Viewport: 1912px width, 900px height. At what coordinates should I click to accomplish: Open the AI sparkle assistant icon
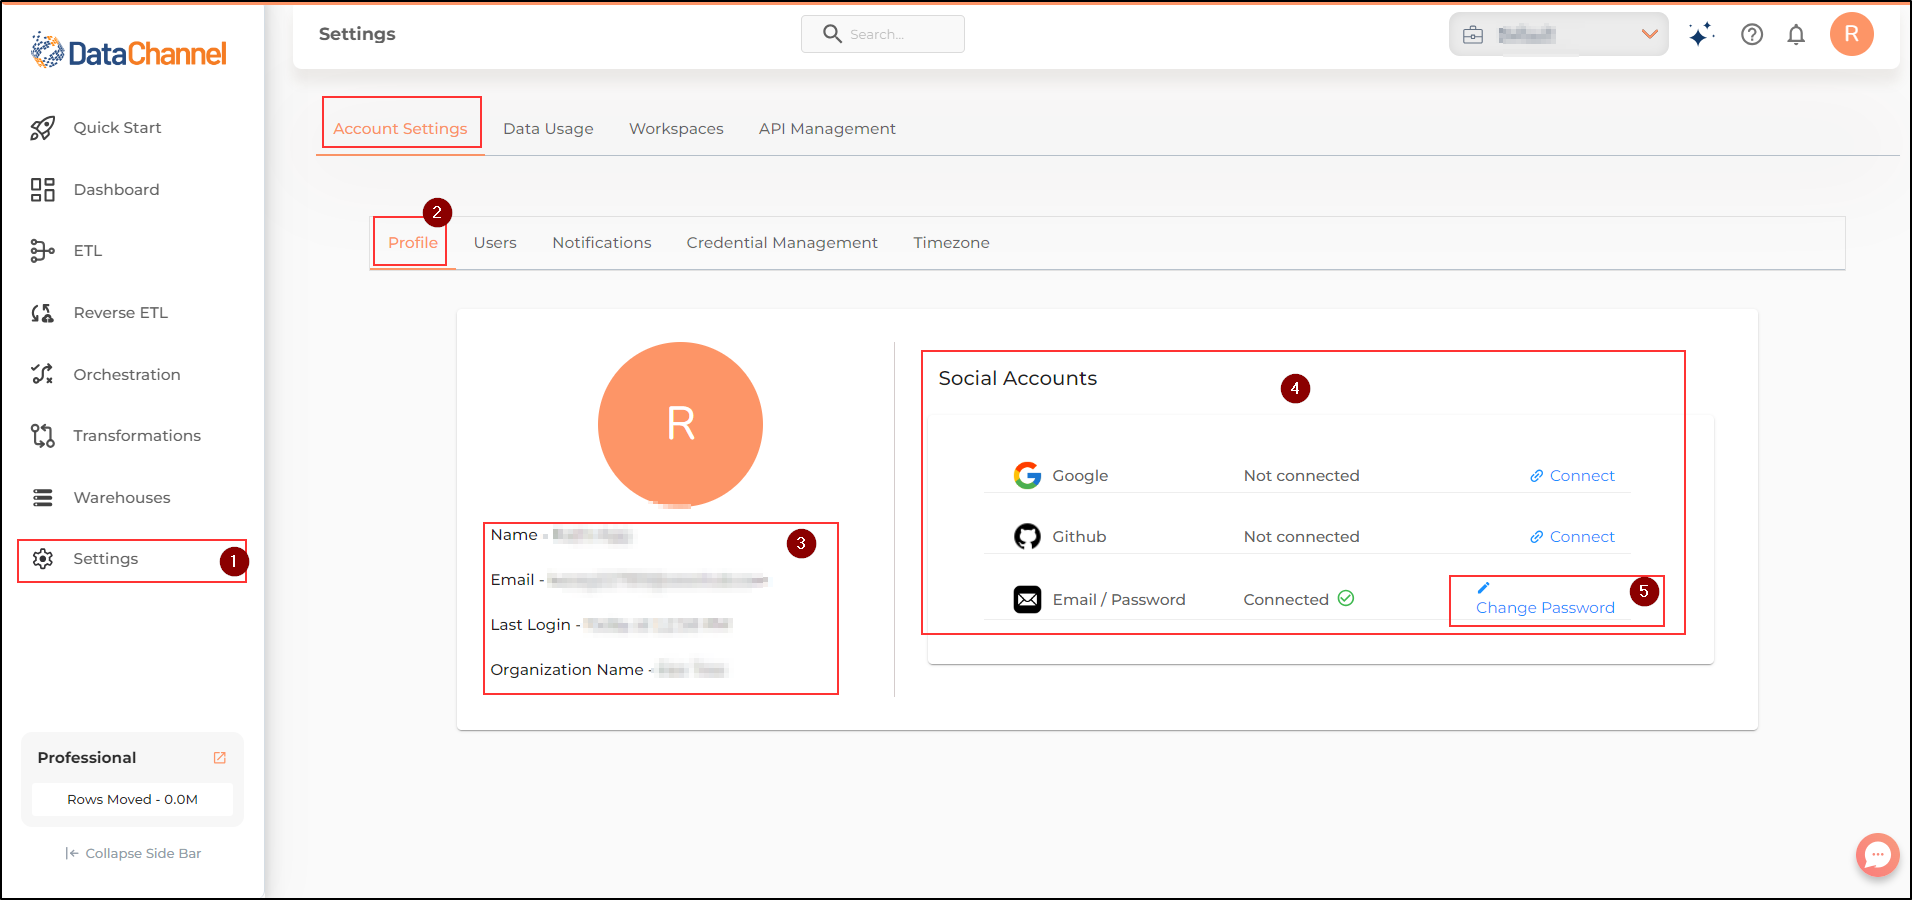[1701, 35]
